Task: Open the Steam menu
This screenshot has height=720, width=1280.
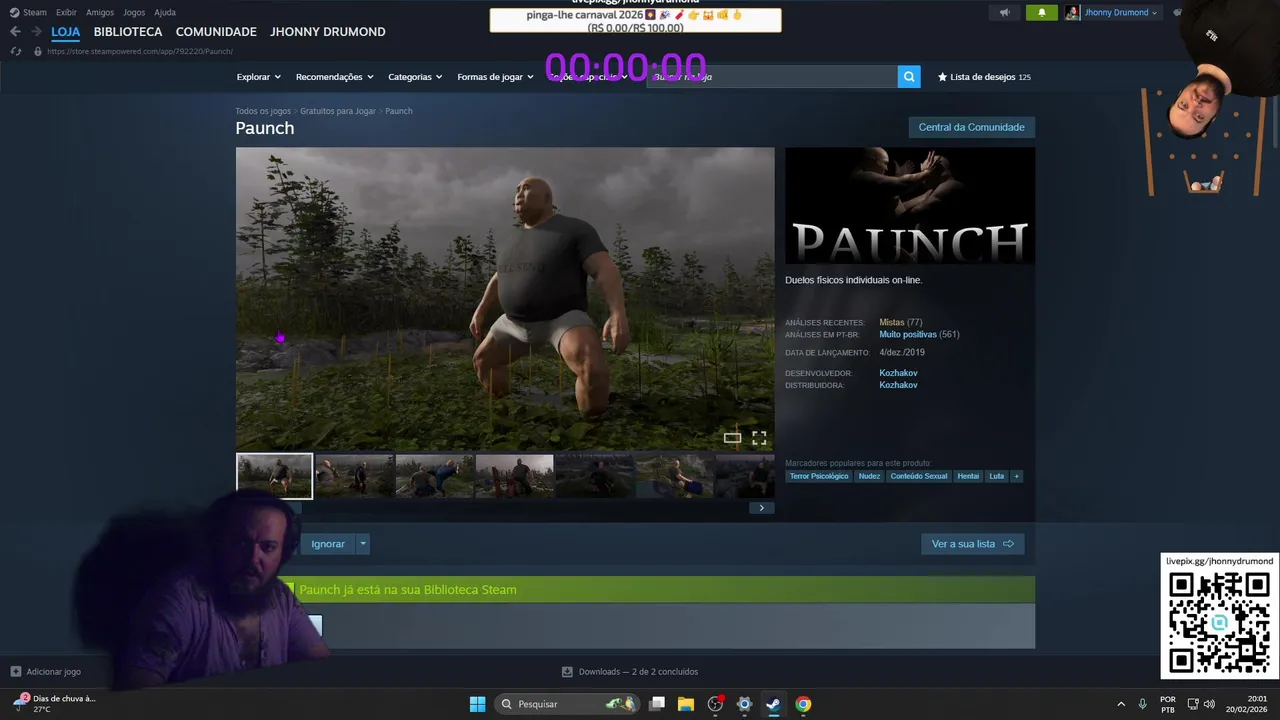Action: pyautogui.click(x=35, y=13)
